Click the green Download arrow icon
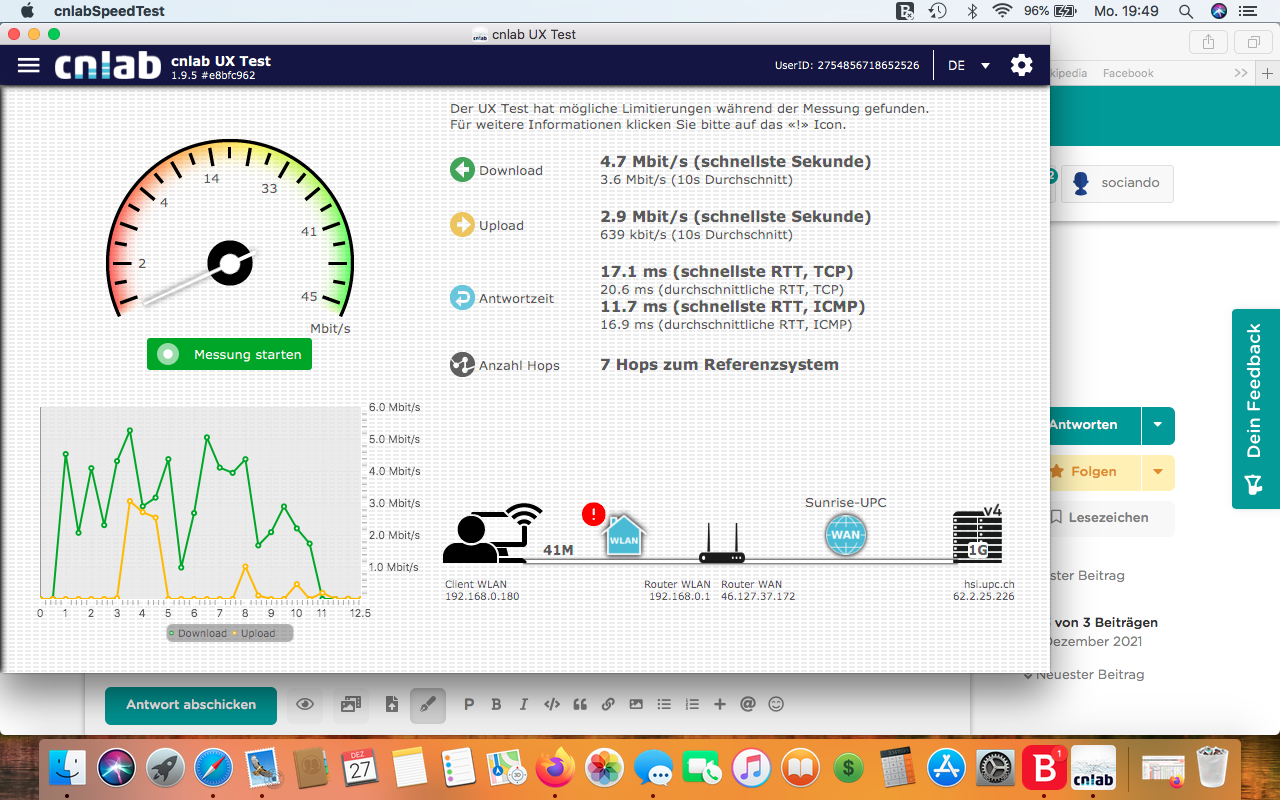 point(462,170)
